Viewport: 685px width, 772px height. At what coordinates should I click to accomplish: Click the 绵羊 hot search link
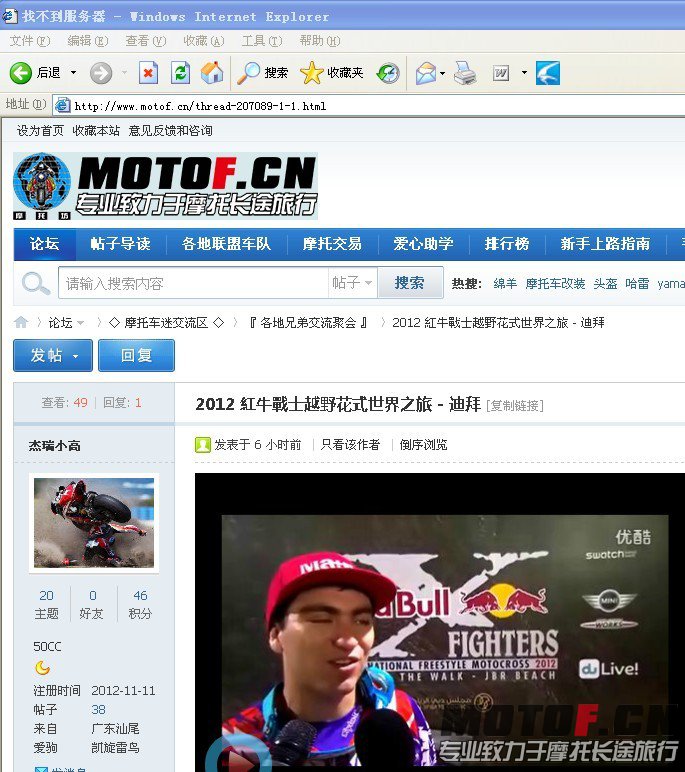tap(505, 284)
